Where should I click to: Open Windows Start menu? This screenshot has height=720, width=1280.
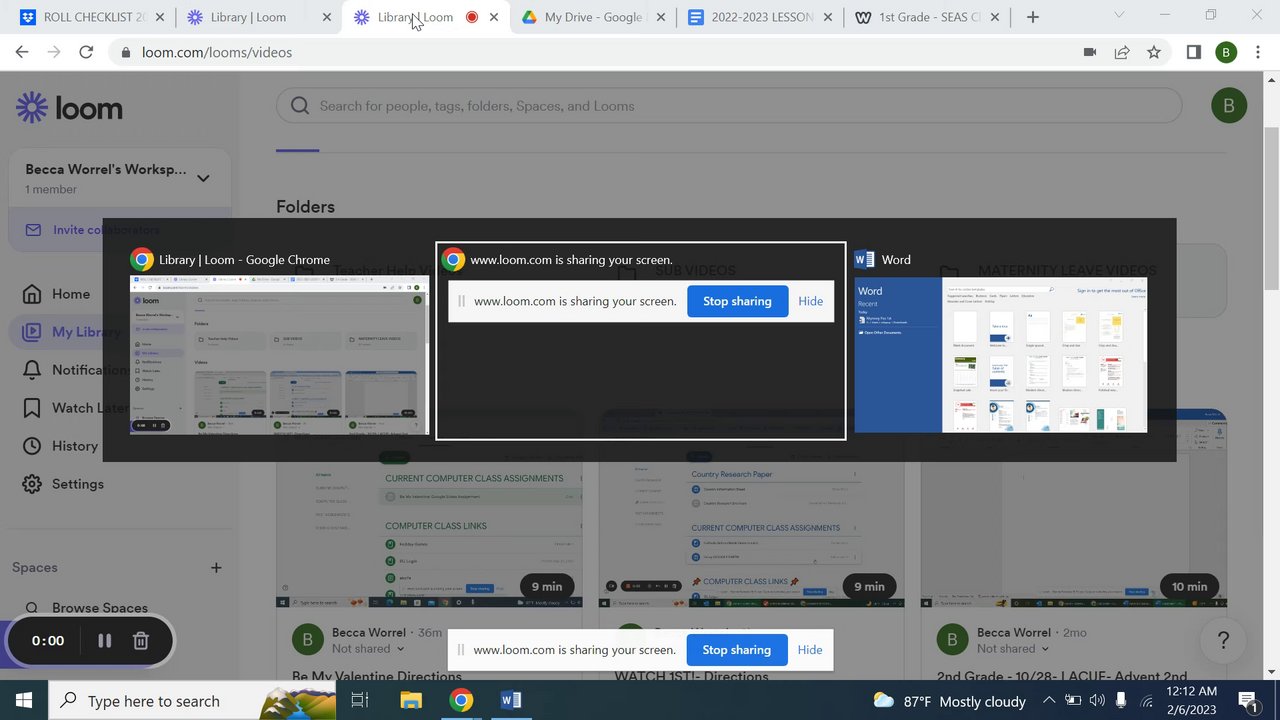(x=24, y=700)
